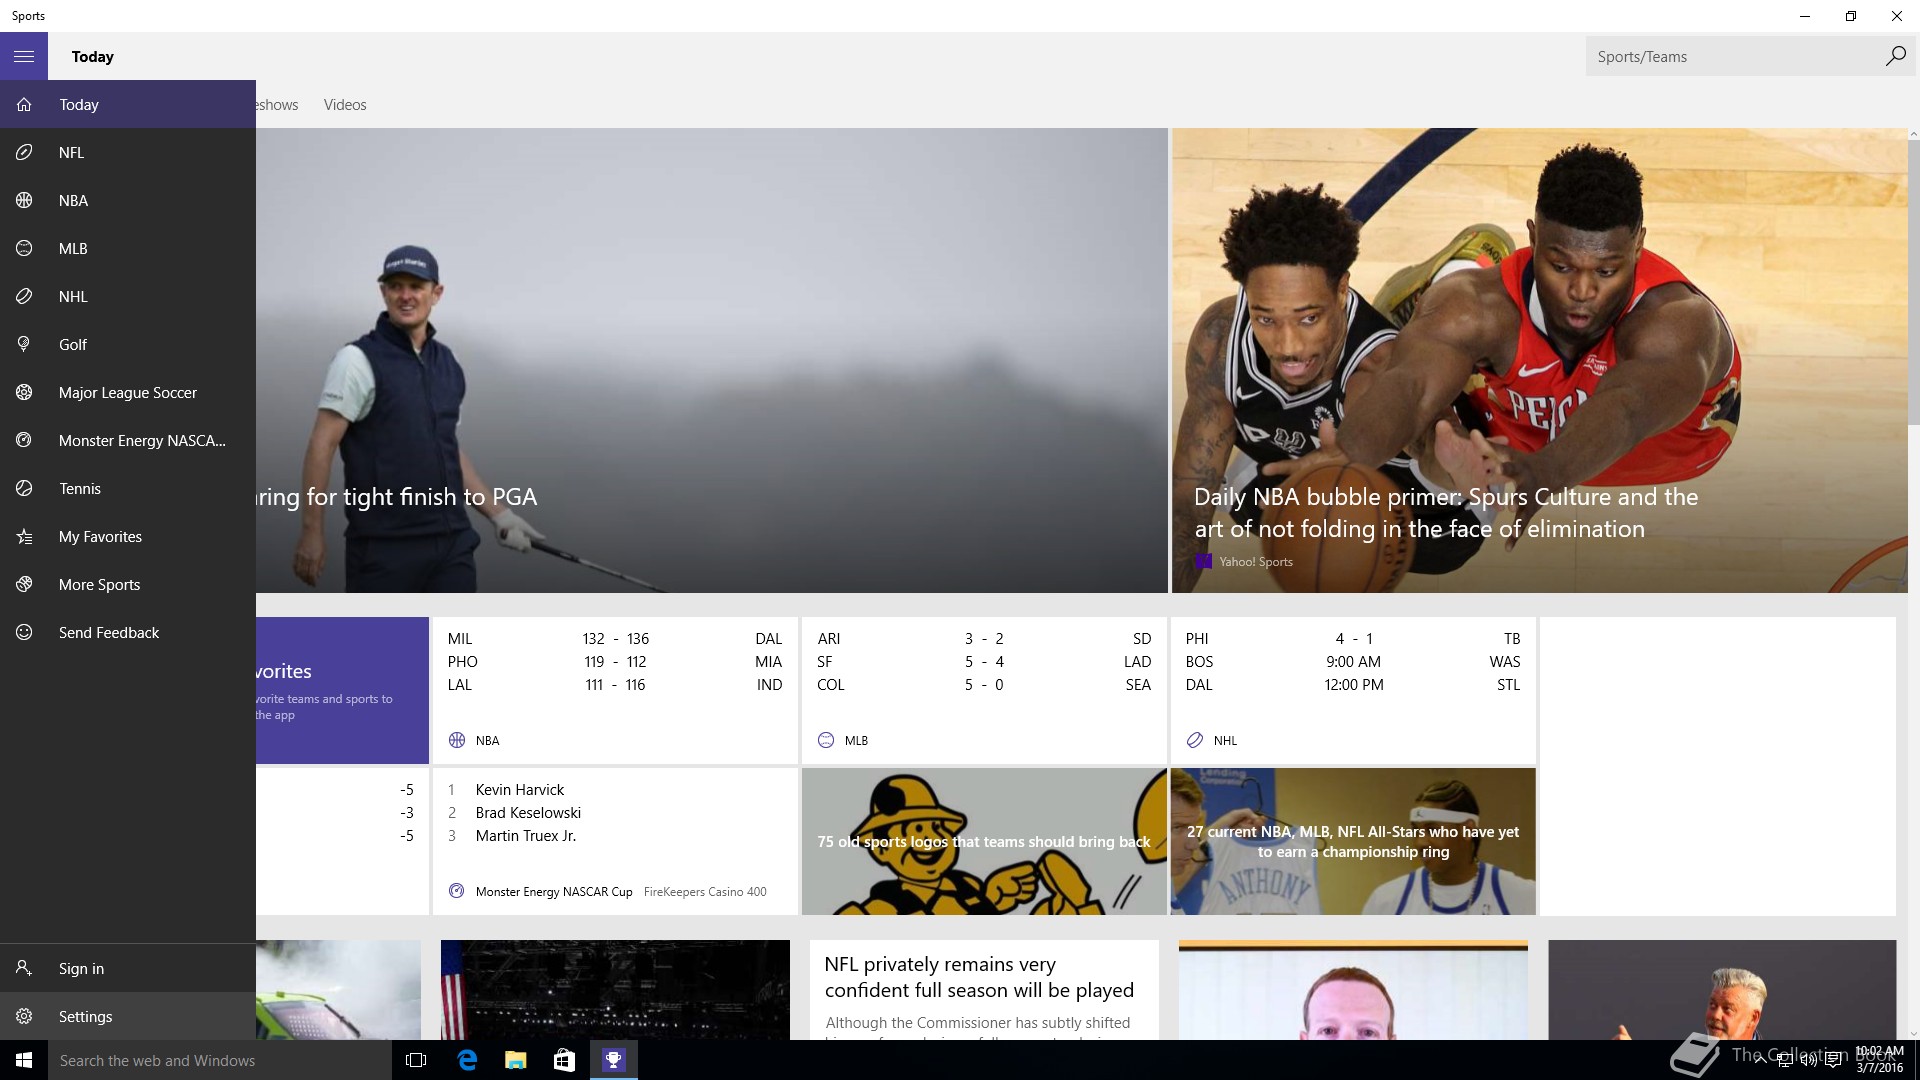
Task: Switch to the Videos tab
Action: pos(345,105)
